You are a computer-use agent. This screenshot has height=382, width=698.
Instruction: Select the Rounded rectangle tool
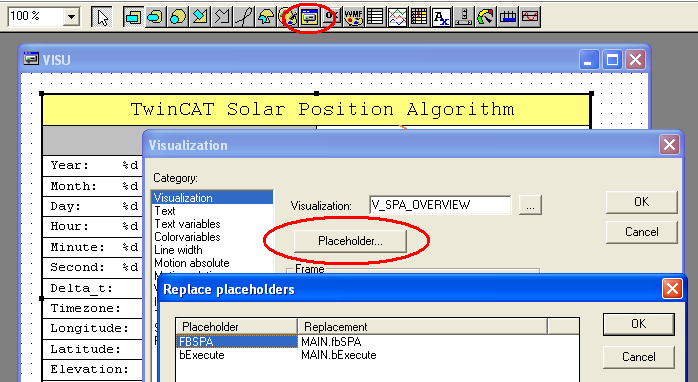click(155, 17)
